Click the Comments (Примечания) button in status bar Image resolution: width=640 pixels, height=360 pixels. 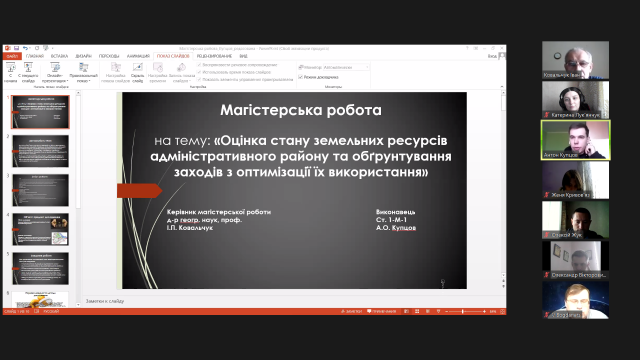[x=382, y=311]
